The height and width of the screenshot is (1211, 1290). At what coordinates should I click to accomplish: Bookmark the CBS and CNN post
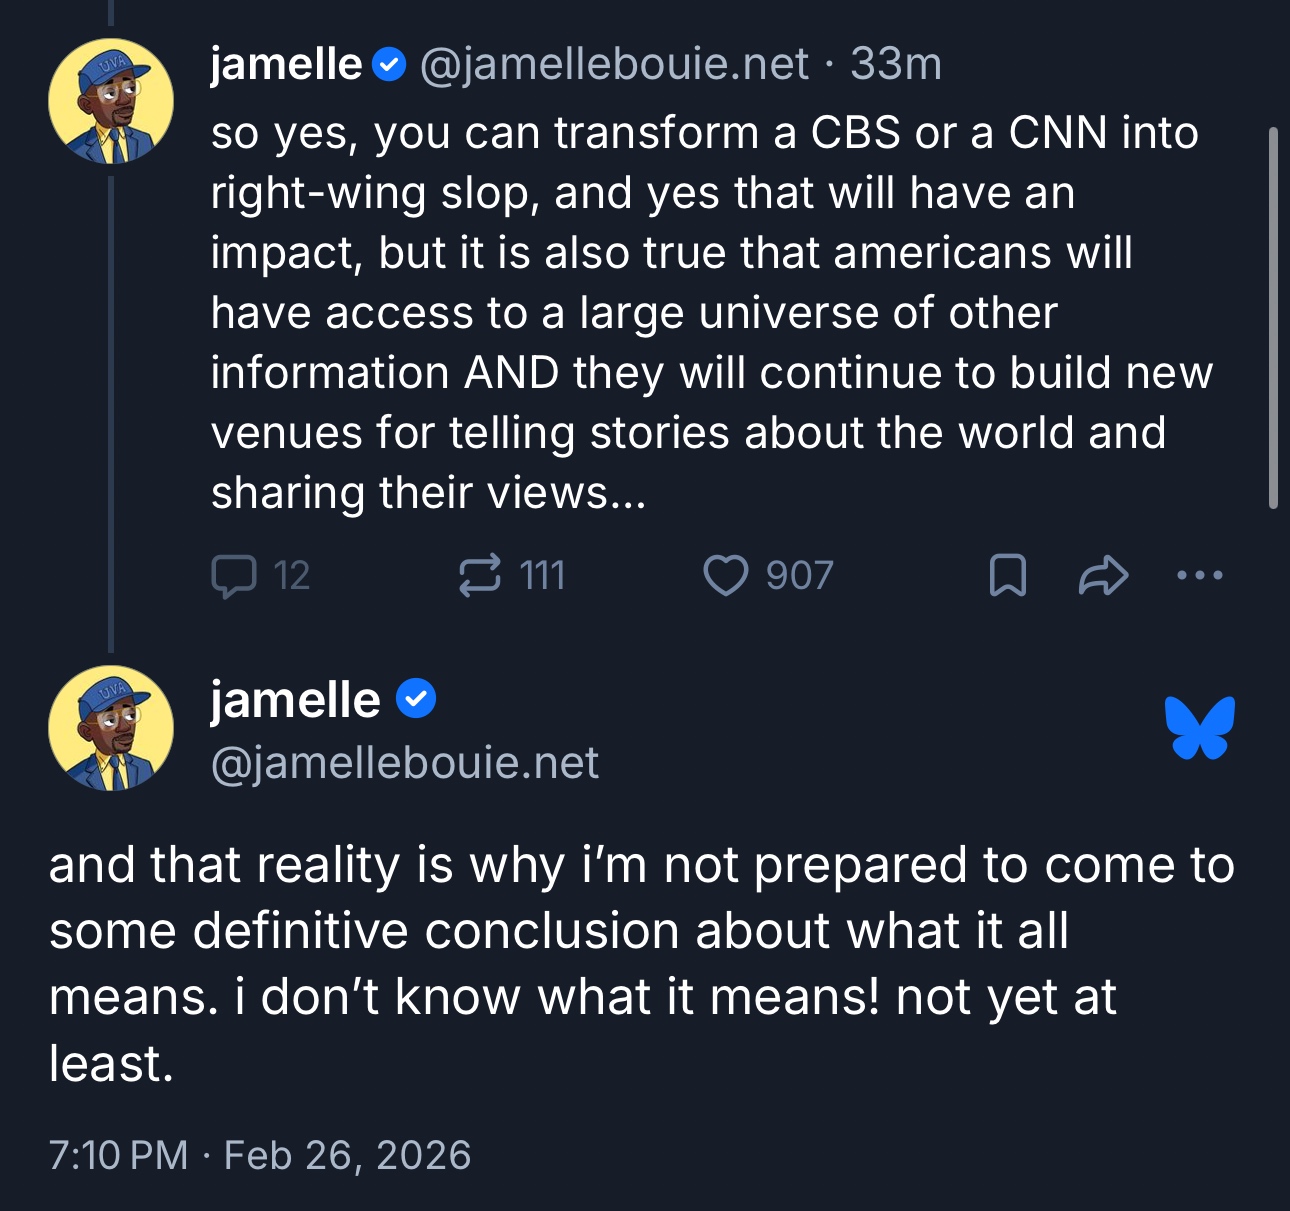(x=1007, y=576)
